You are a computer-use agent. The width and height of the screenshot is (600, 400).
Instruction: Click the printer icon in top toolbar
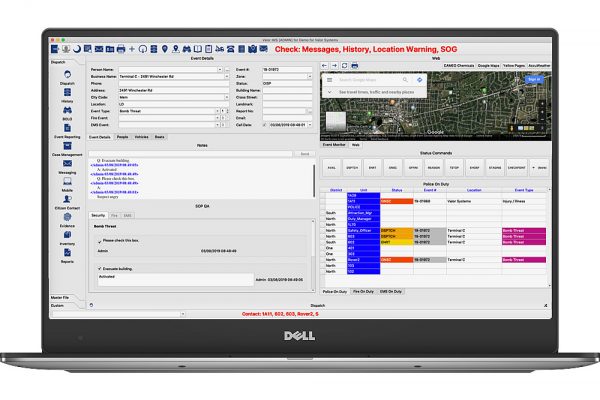[x=121, y=48]
